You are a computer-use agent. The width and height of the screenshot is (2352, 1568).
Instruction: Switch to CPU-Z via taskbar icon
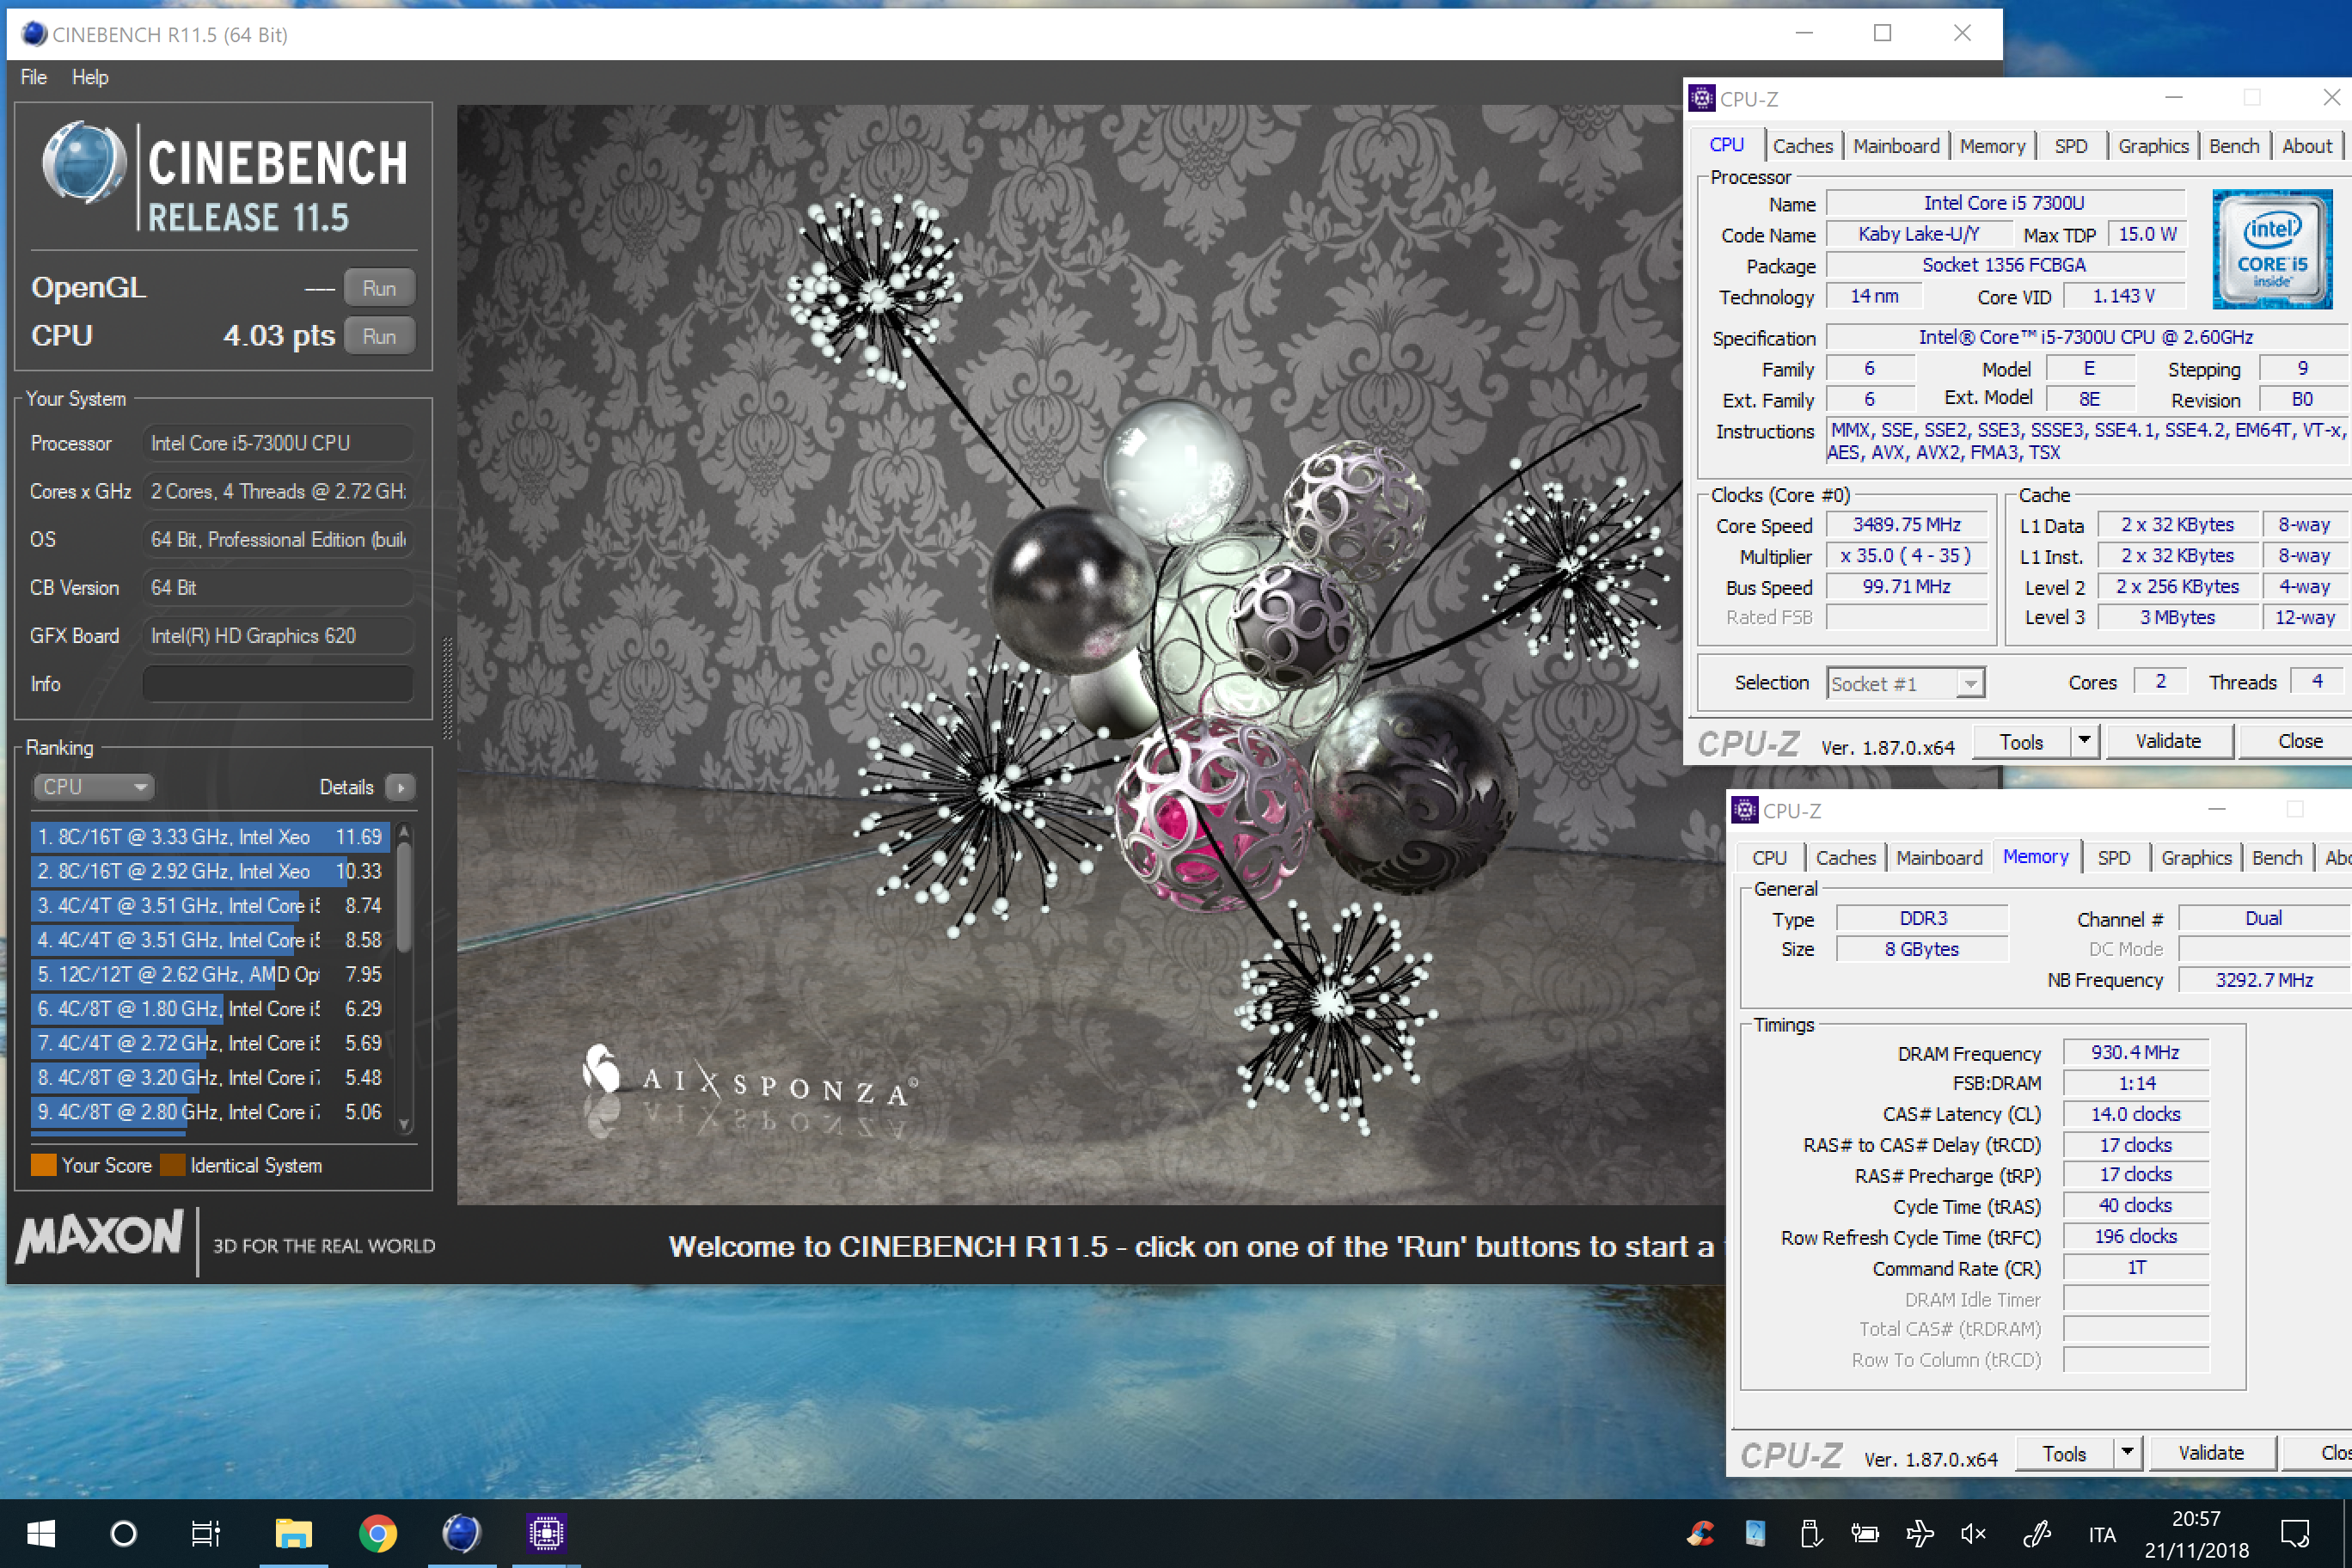pyautogui.click(x=546, y=1533)
